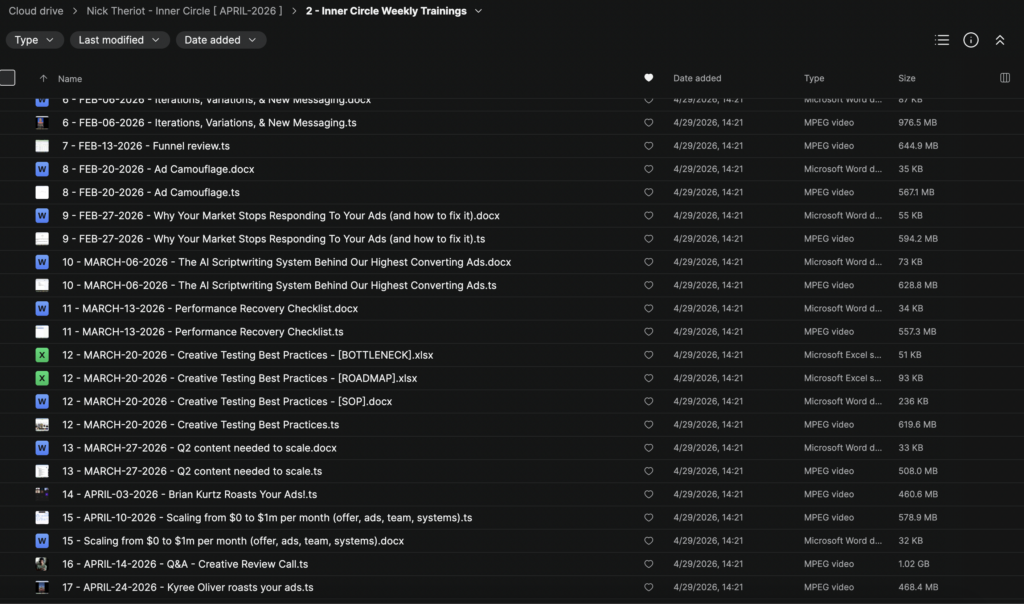Sort by Name column header
The height and width of the screenshot is (604, 1024).
tap(70, 78)
